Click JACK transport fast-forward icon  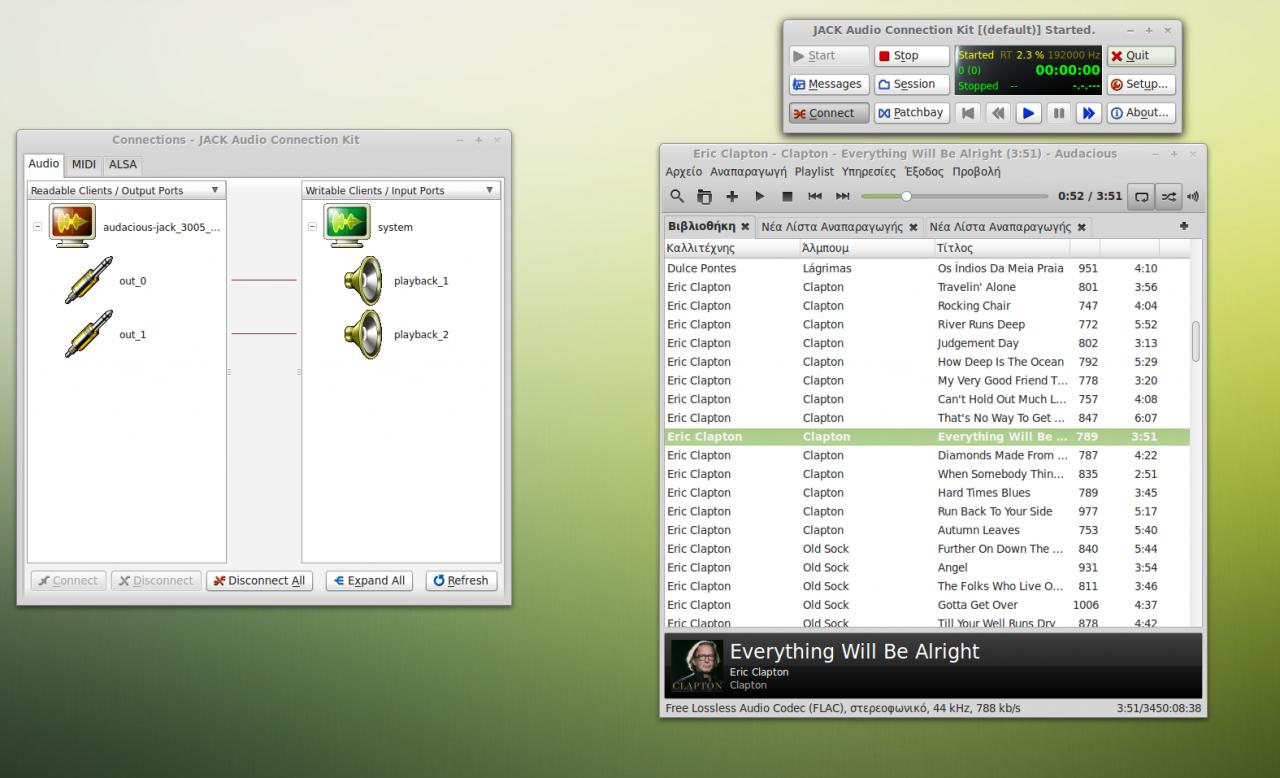point(1088,113)
